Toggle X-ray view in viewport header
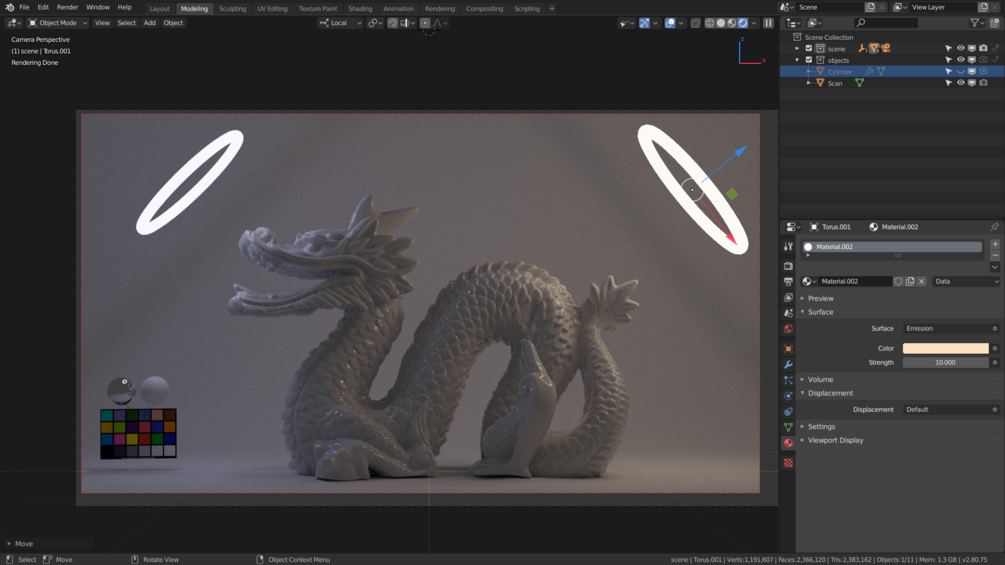This screenshot has width=1005, height=565. click(x=695, y=23)
